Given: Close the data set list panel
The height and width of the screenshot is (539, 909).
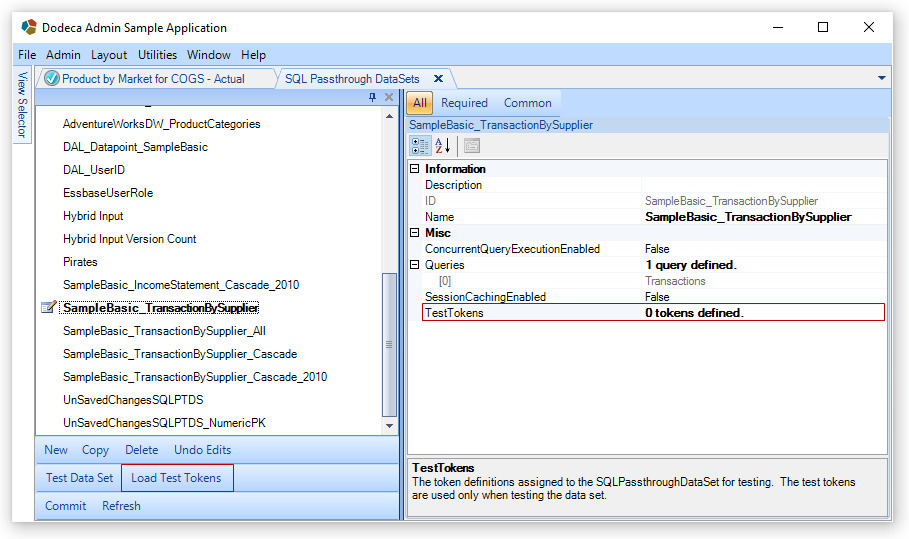Looking at the screenshot, I should [x=389, y=97].
